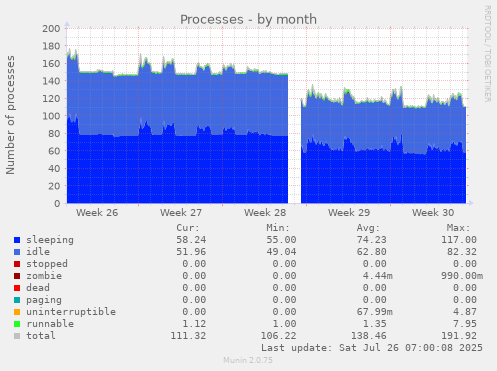
Task: Click the idle minimum value 49.04
Action: pyautogui.click(x=281, y=252)
